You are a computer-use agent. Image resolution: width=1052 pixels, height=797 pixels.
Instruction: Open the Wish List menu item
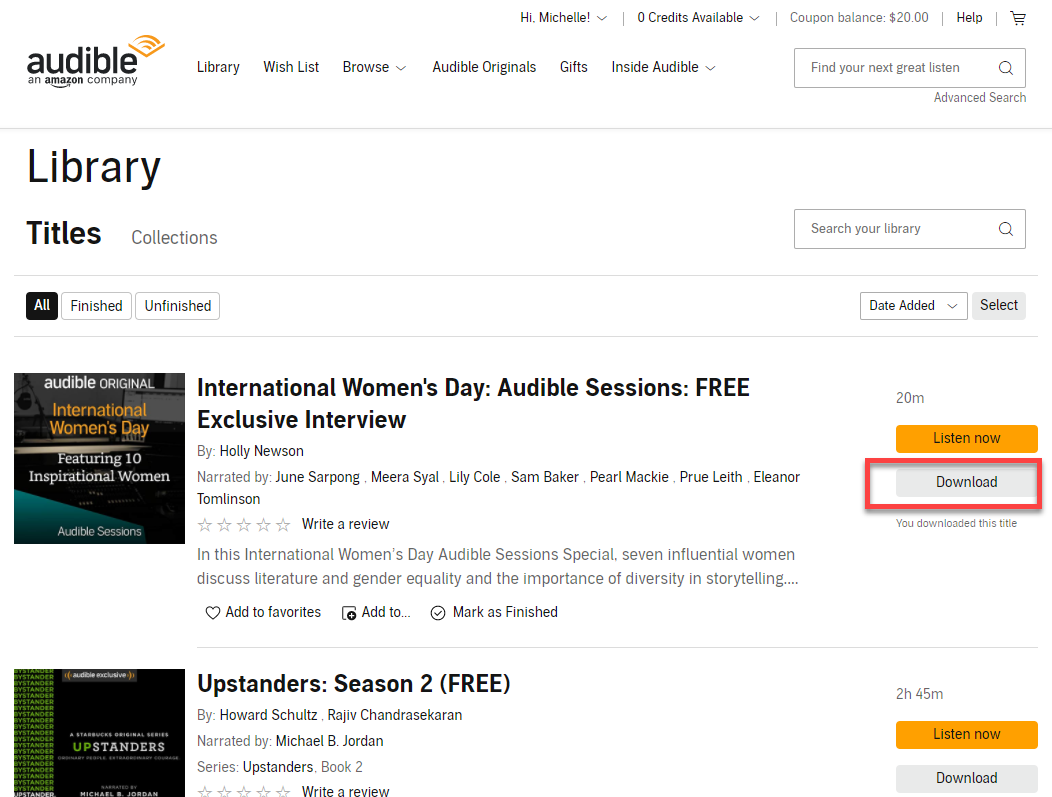click(291, 67)
